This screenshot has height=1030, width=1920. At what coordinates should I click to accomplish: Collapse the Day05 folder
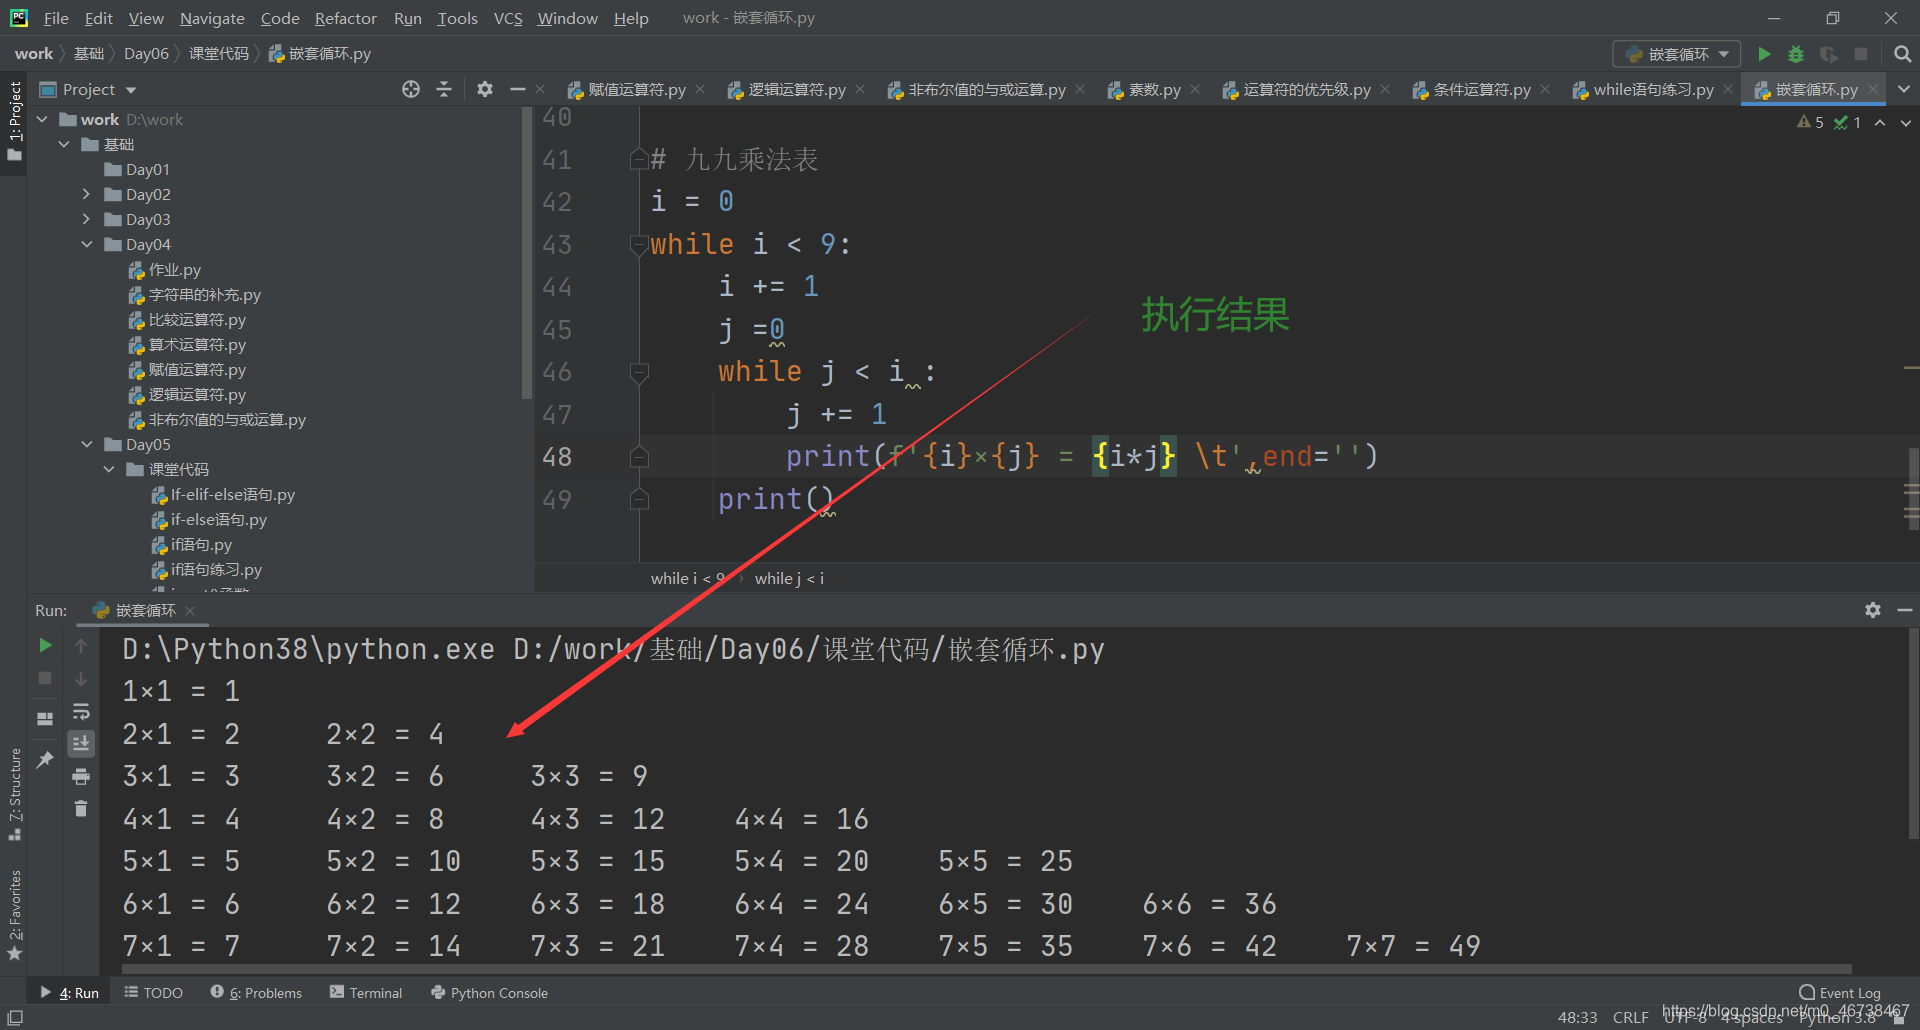pos(86,444)
